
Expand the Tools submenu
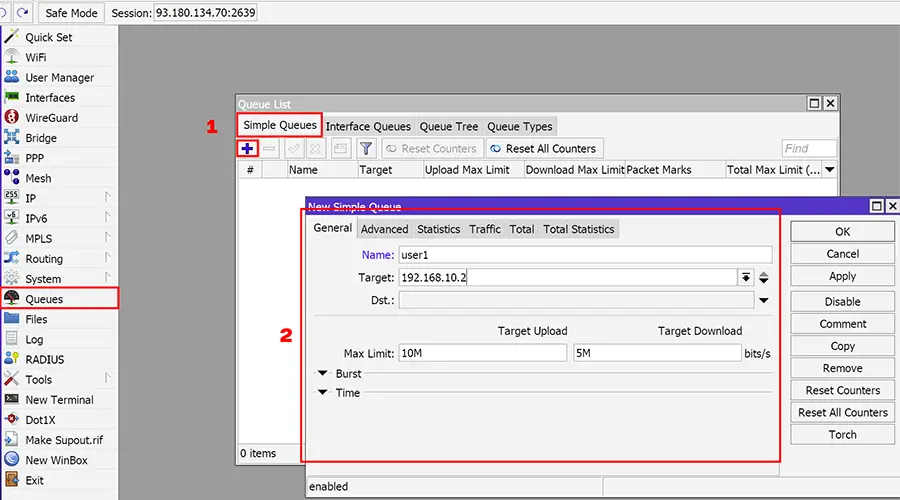pos(108,379)
